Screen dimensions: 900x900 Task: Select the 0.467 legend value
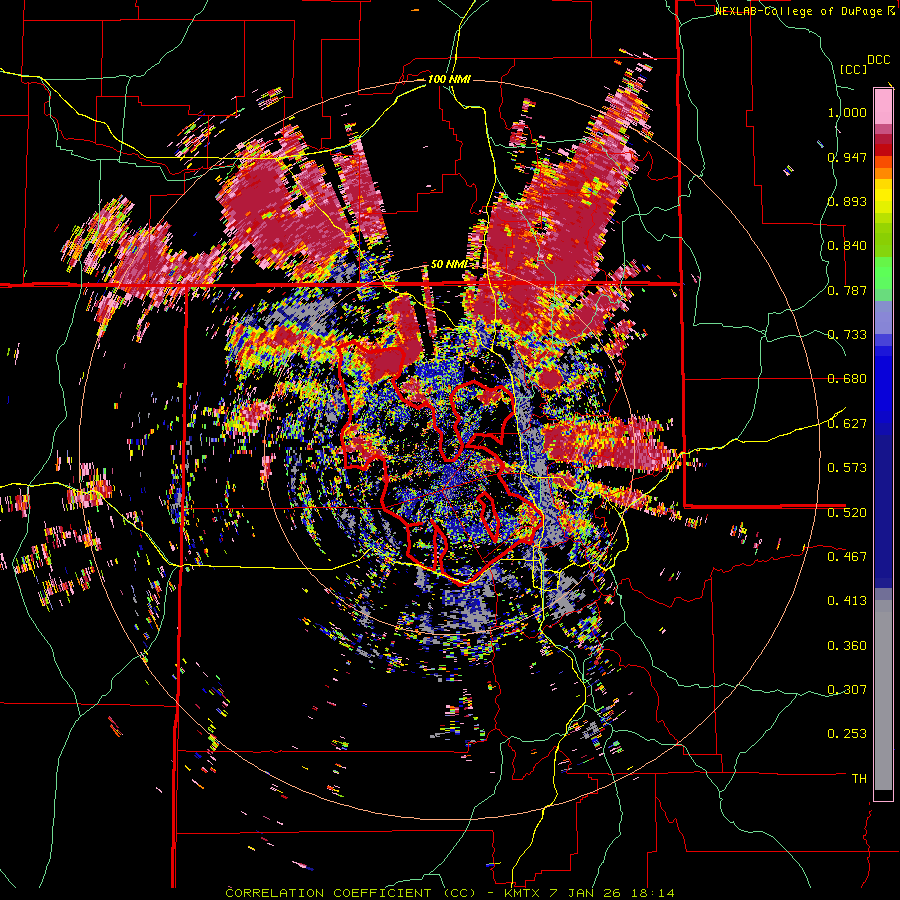pyautogui.click(x=847, y=557)
